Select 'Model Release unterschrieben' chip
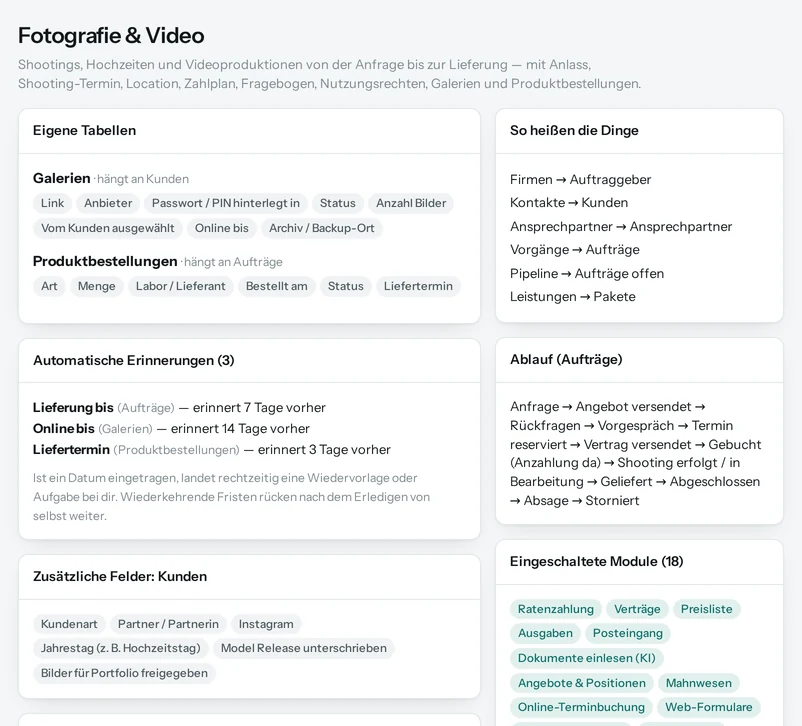The width and height of the screenshot is (802, 726). coord(304,648)
